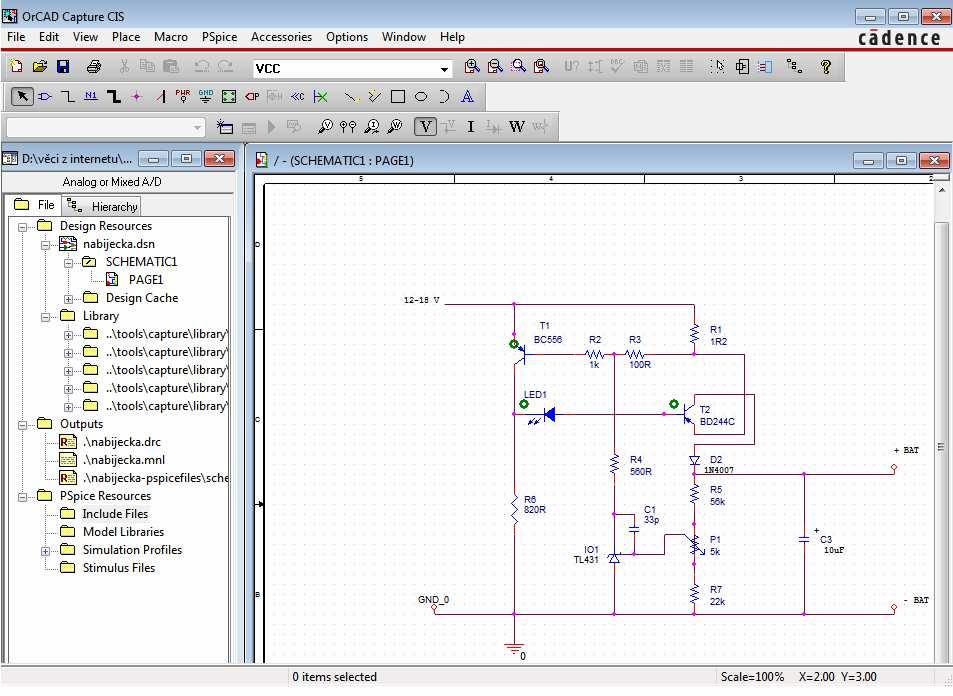Viewport: 953px width, 696px height.
Task: Place a Power dissipation marker probe
Action: [x=395, y=127]
